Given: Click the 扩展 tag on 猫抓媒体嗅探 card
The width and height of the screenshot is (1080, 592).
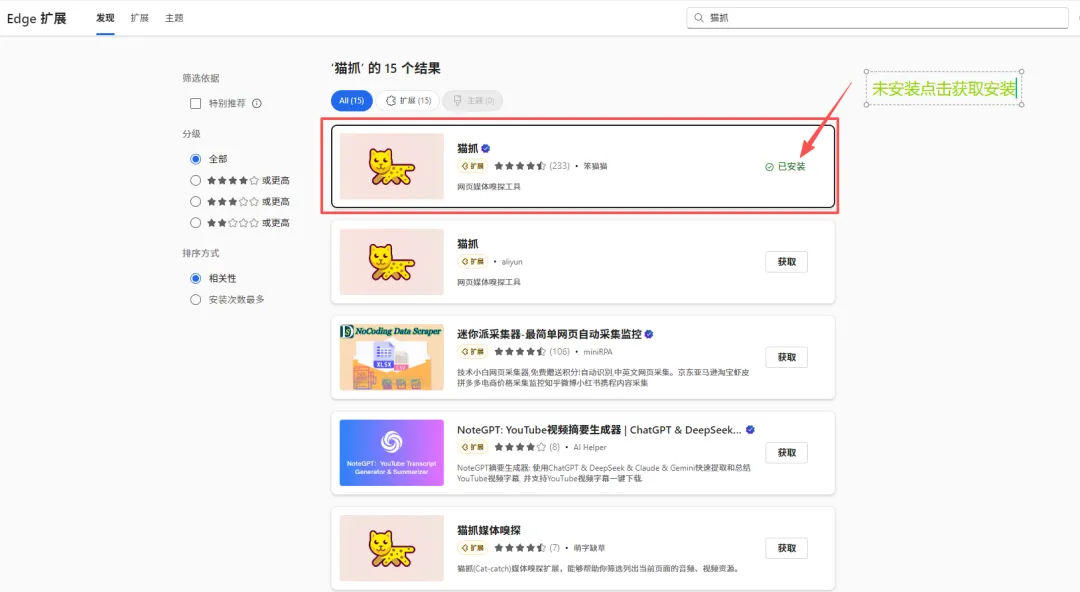Looking at the screenshot, I should tap(472, 548).
